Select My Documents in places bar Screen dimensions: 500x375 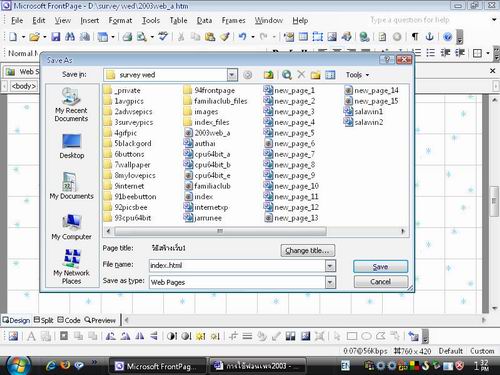[71, 186]
